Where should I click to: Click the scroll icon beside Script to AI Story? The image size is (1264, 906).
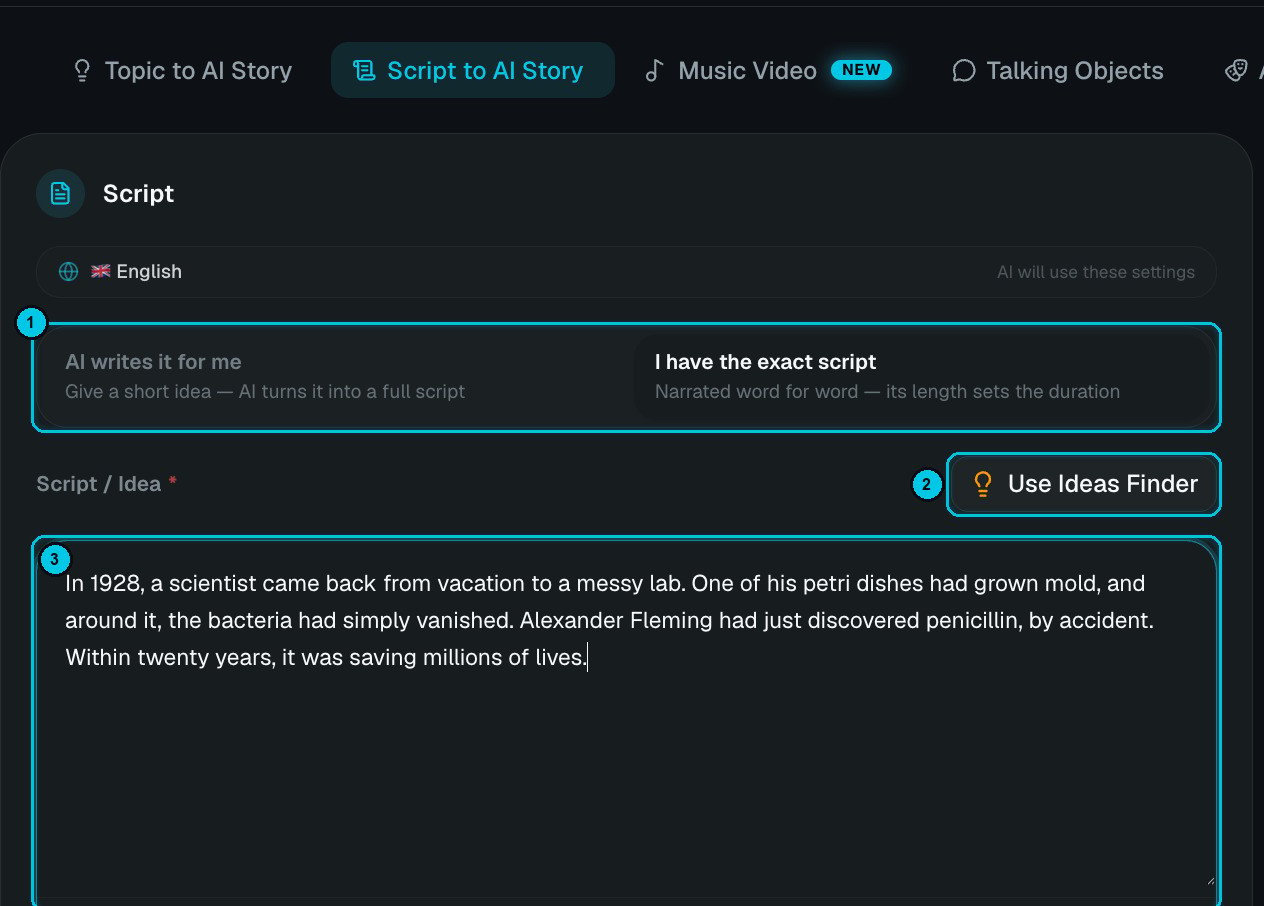tap(364, 71)
